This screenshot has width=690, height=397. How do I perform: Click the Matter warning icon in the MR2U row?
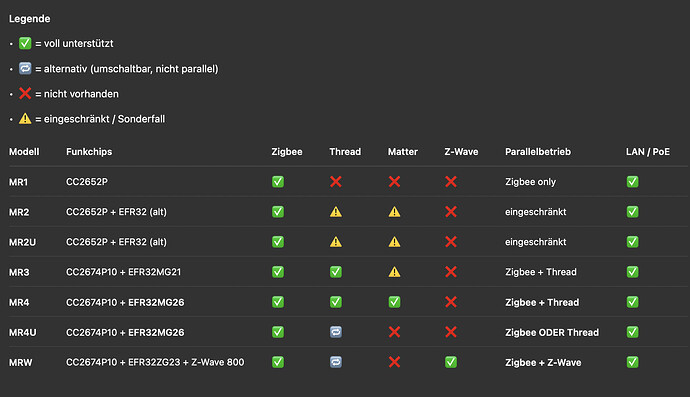[394, 242]
